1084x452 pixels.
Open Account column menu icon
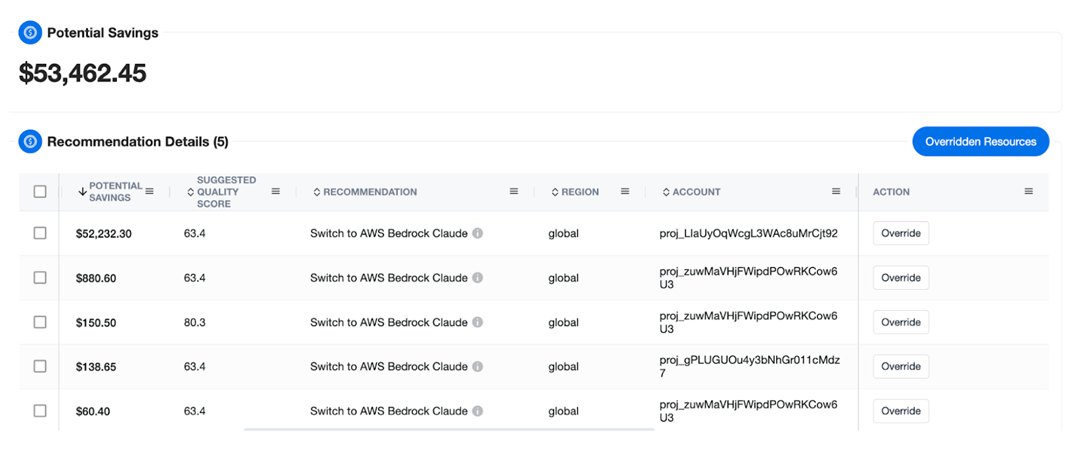coord(836,191)
